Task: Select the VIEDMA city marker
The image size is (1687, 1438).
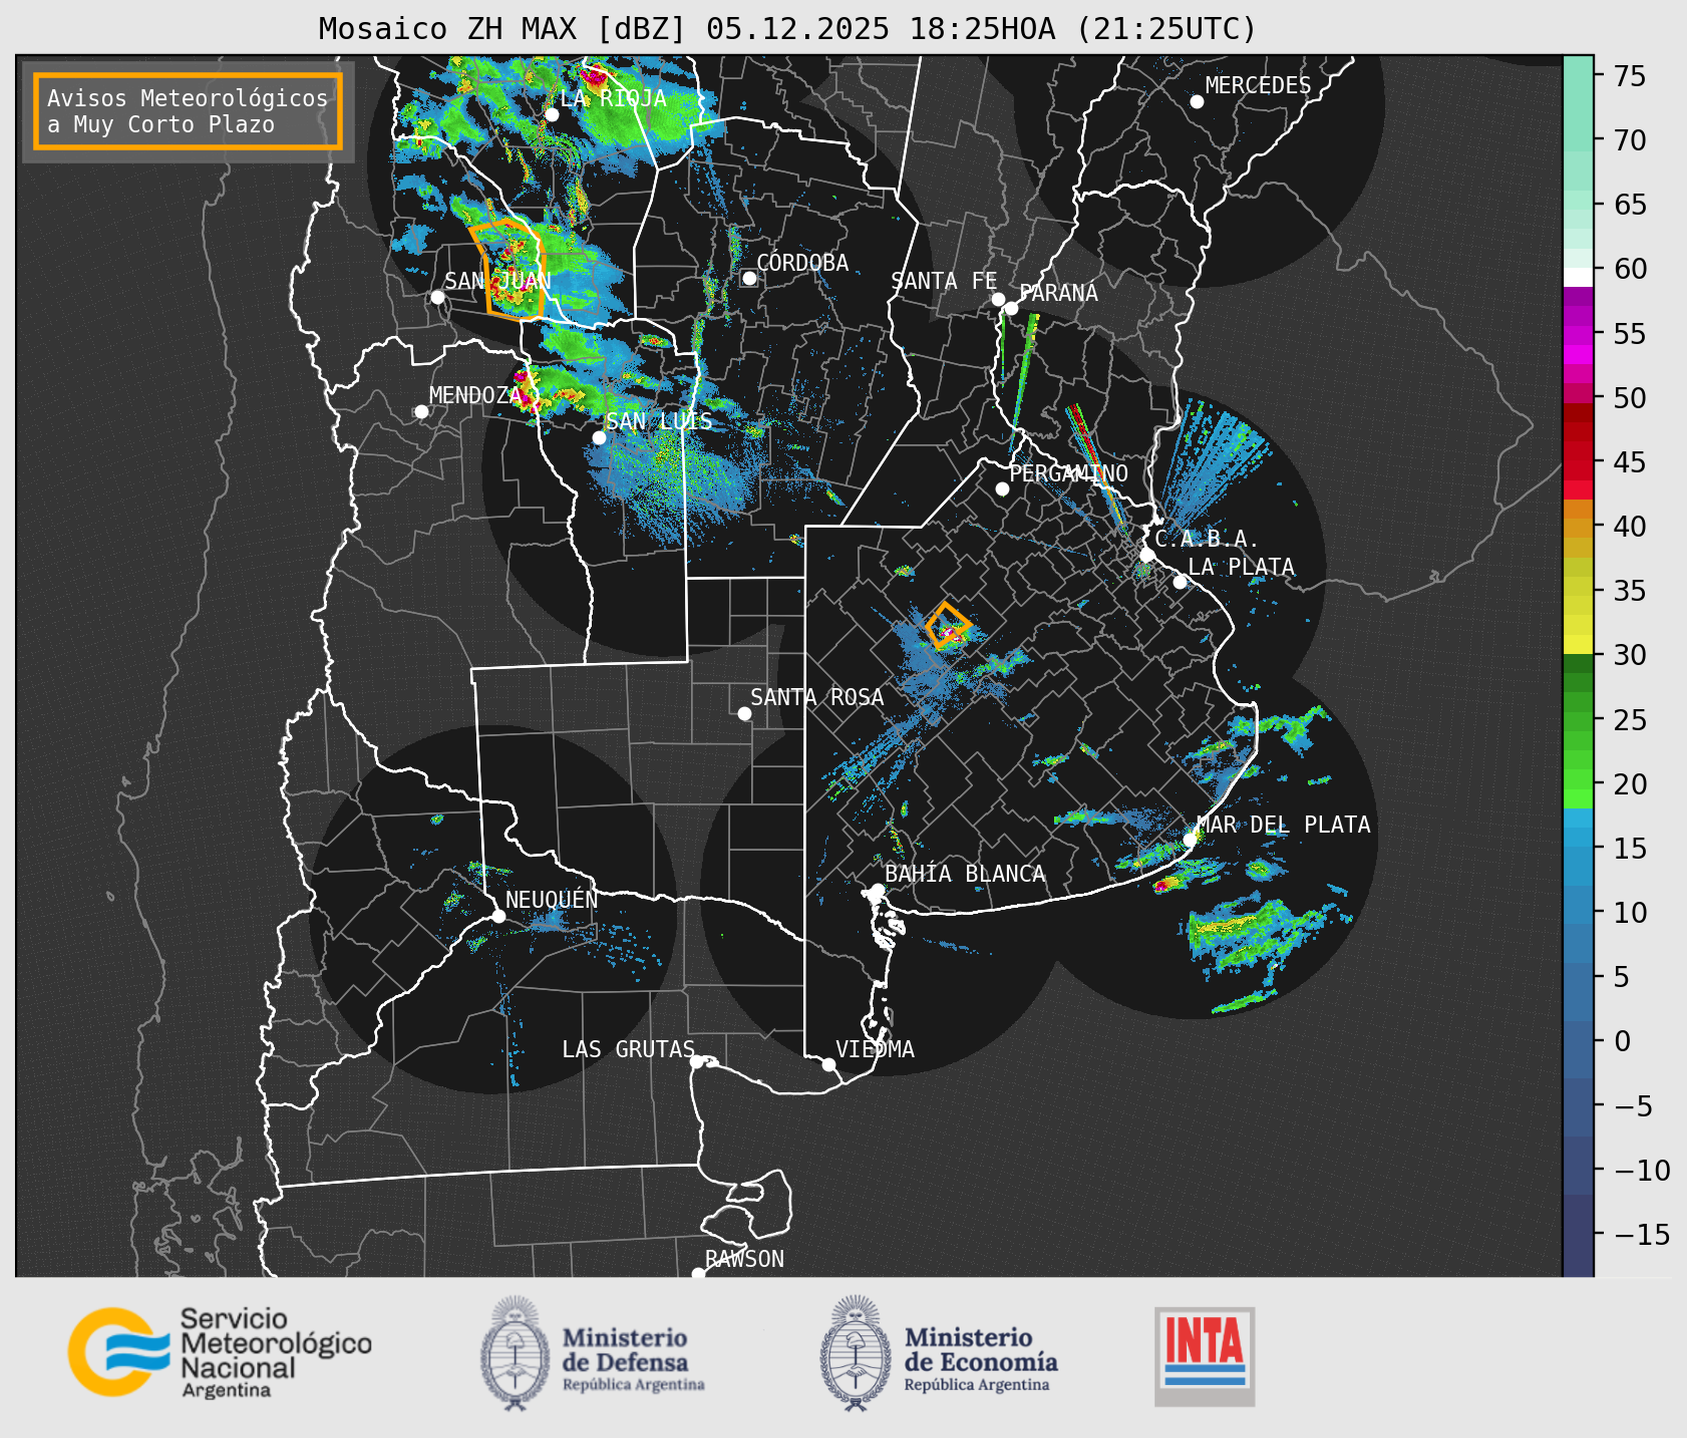Action: coord(829,1064)
